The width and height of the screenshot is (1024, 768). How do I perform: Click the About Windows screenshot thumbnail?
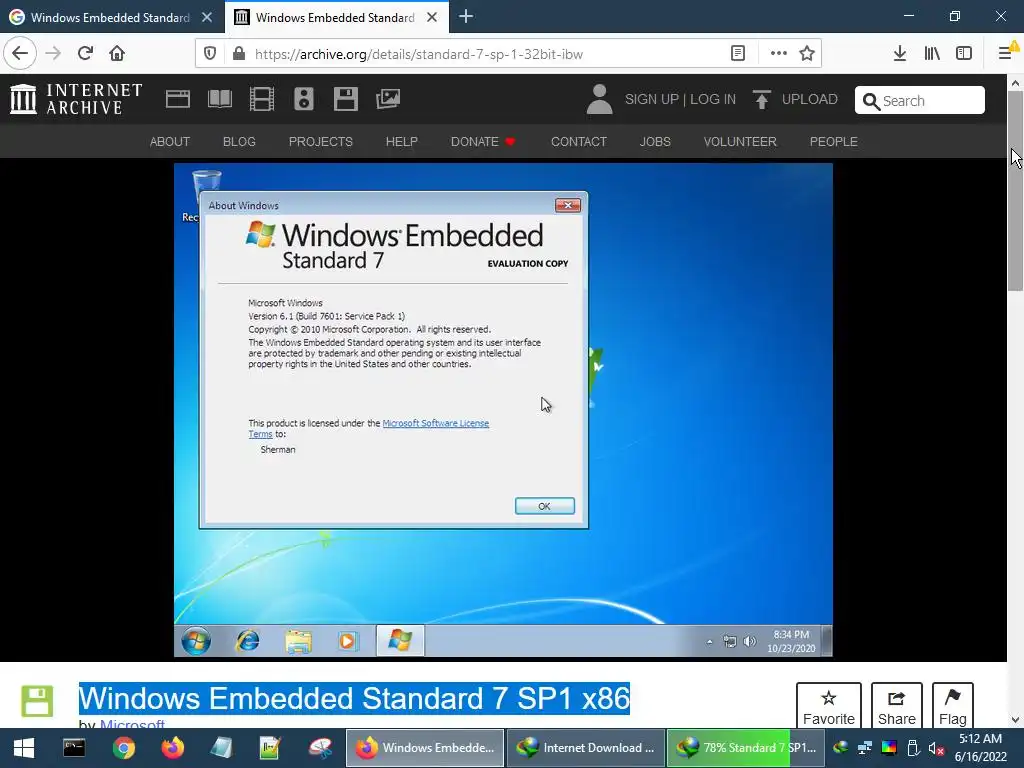[x=503, y=410]
